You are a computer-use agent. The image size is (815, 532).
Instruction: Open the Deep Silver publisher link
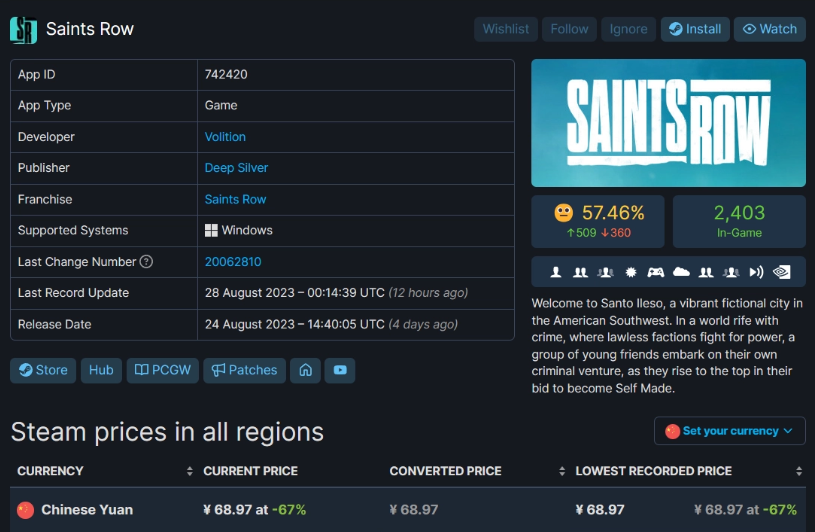pos(236,168)
